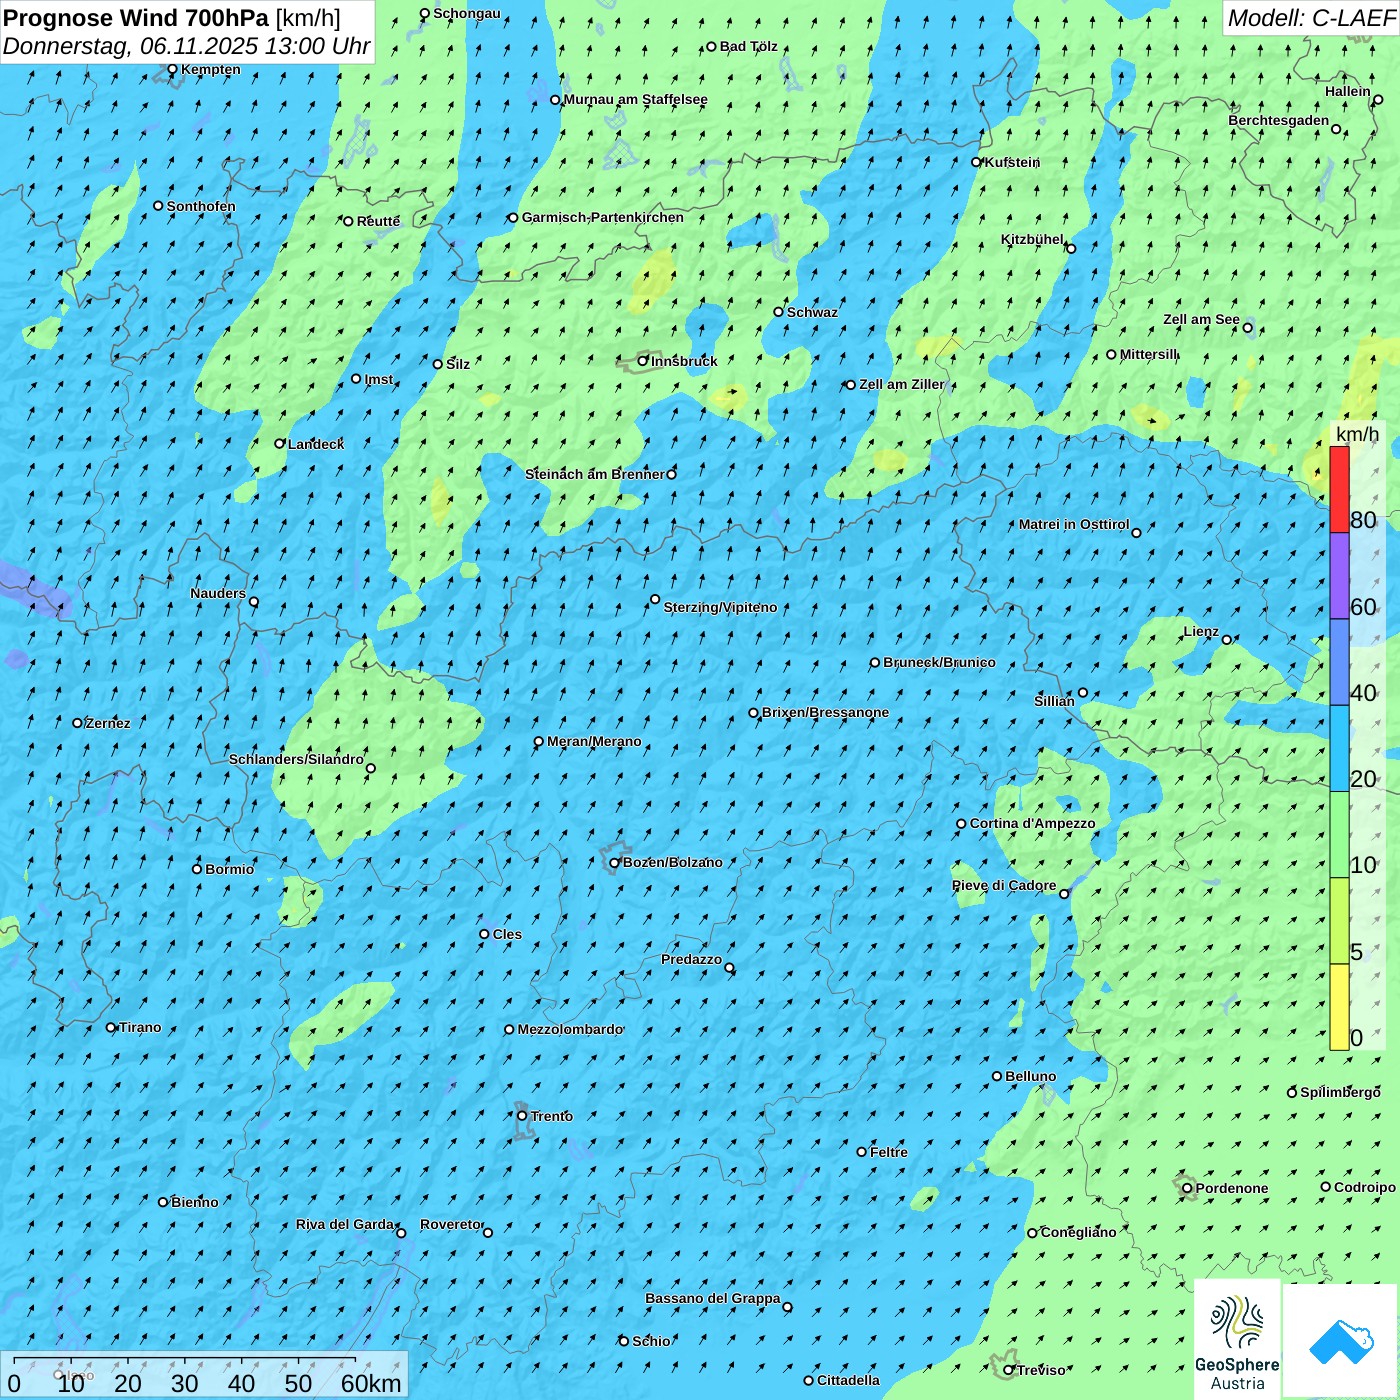Select the Kitzbühel city label

1032,239
